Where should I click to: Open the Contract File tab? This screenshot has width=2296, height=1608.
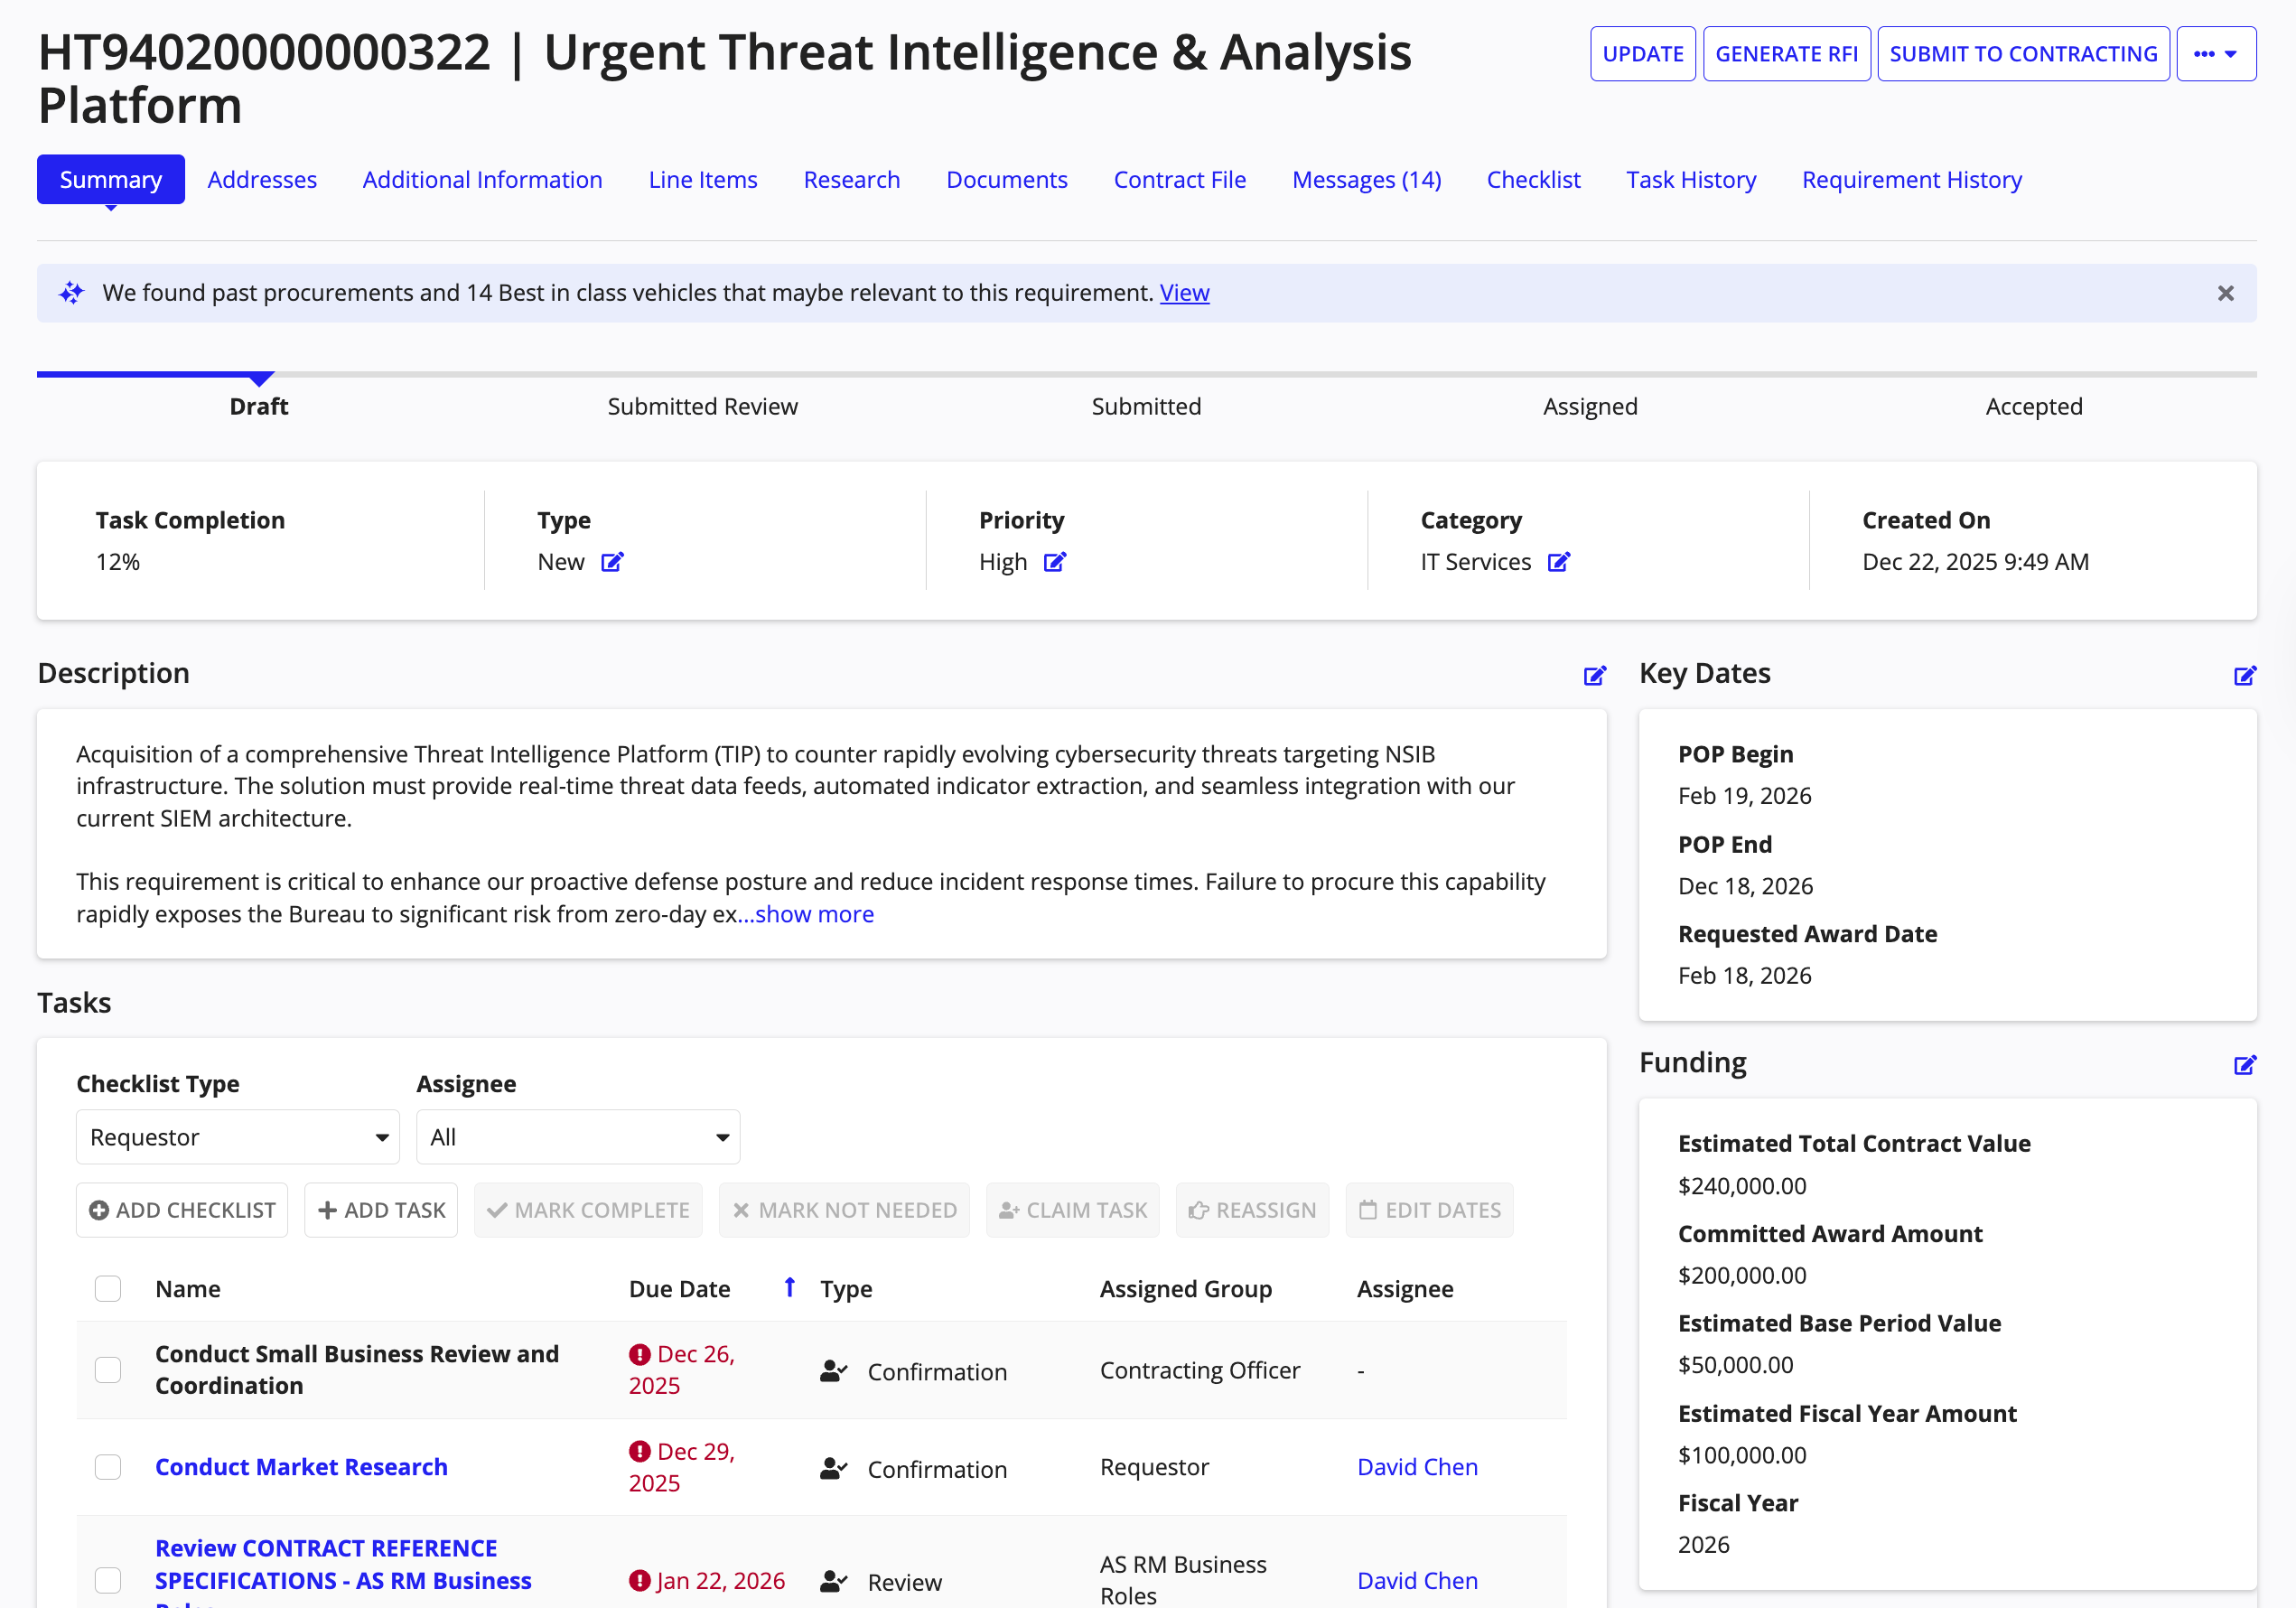[x=1180, y=180]
